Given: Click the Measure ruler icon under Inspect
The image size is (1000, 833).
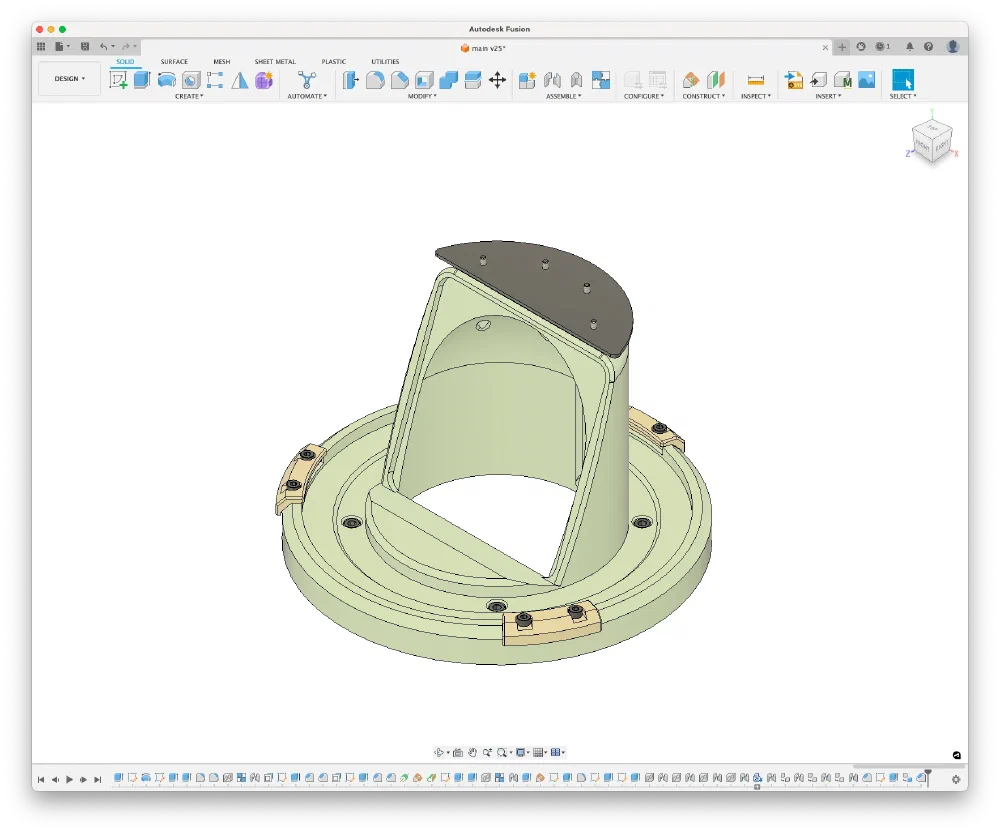Looking at the screenshot, I should coord(756,80).
